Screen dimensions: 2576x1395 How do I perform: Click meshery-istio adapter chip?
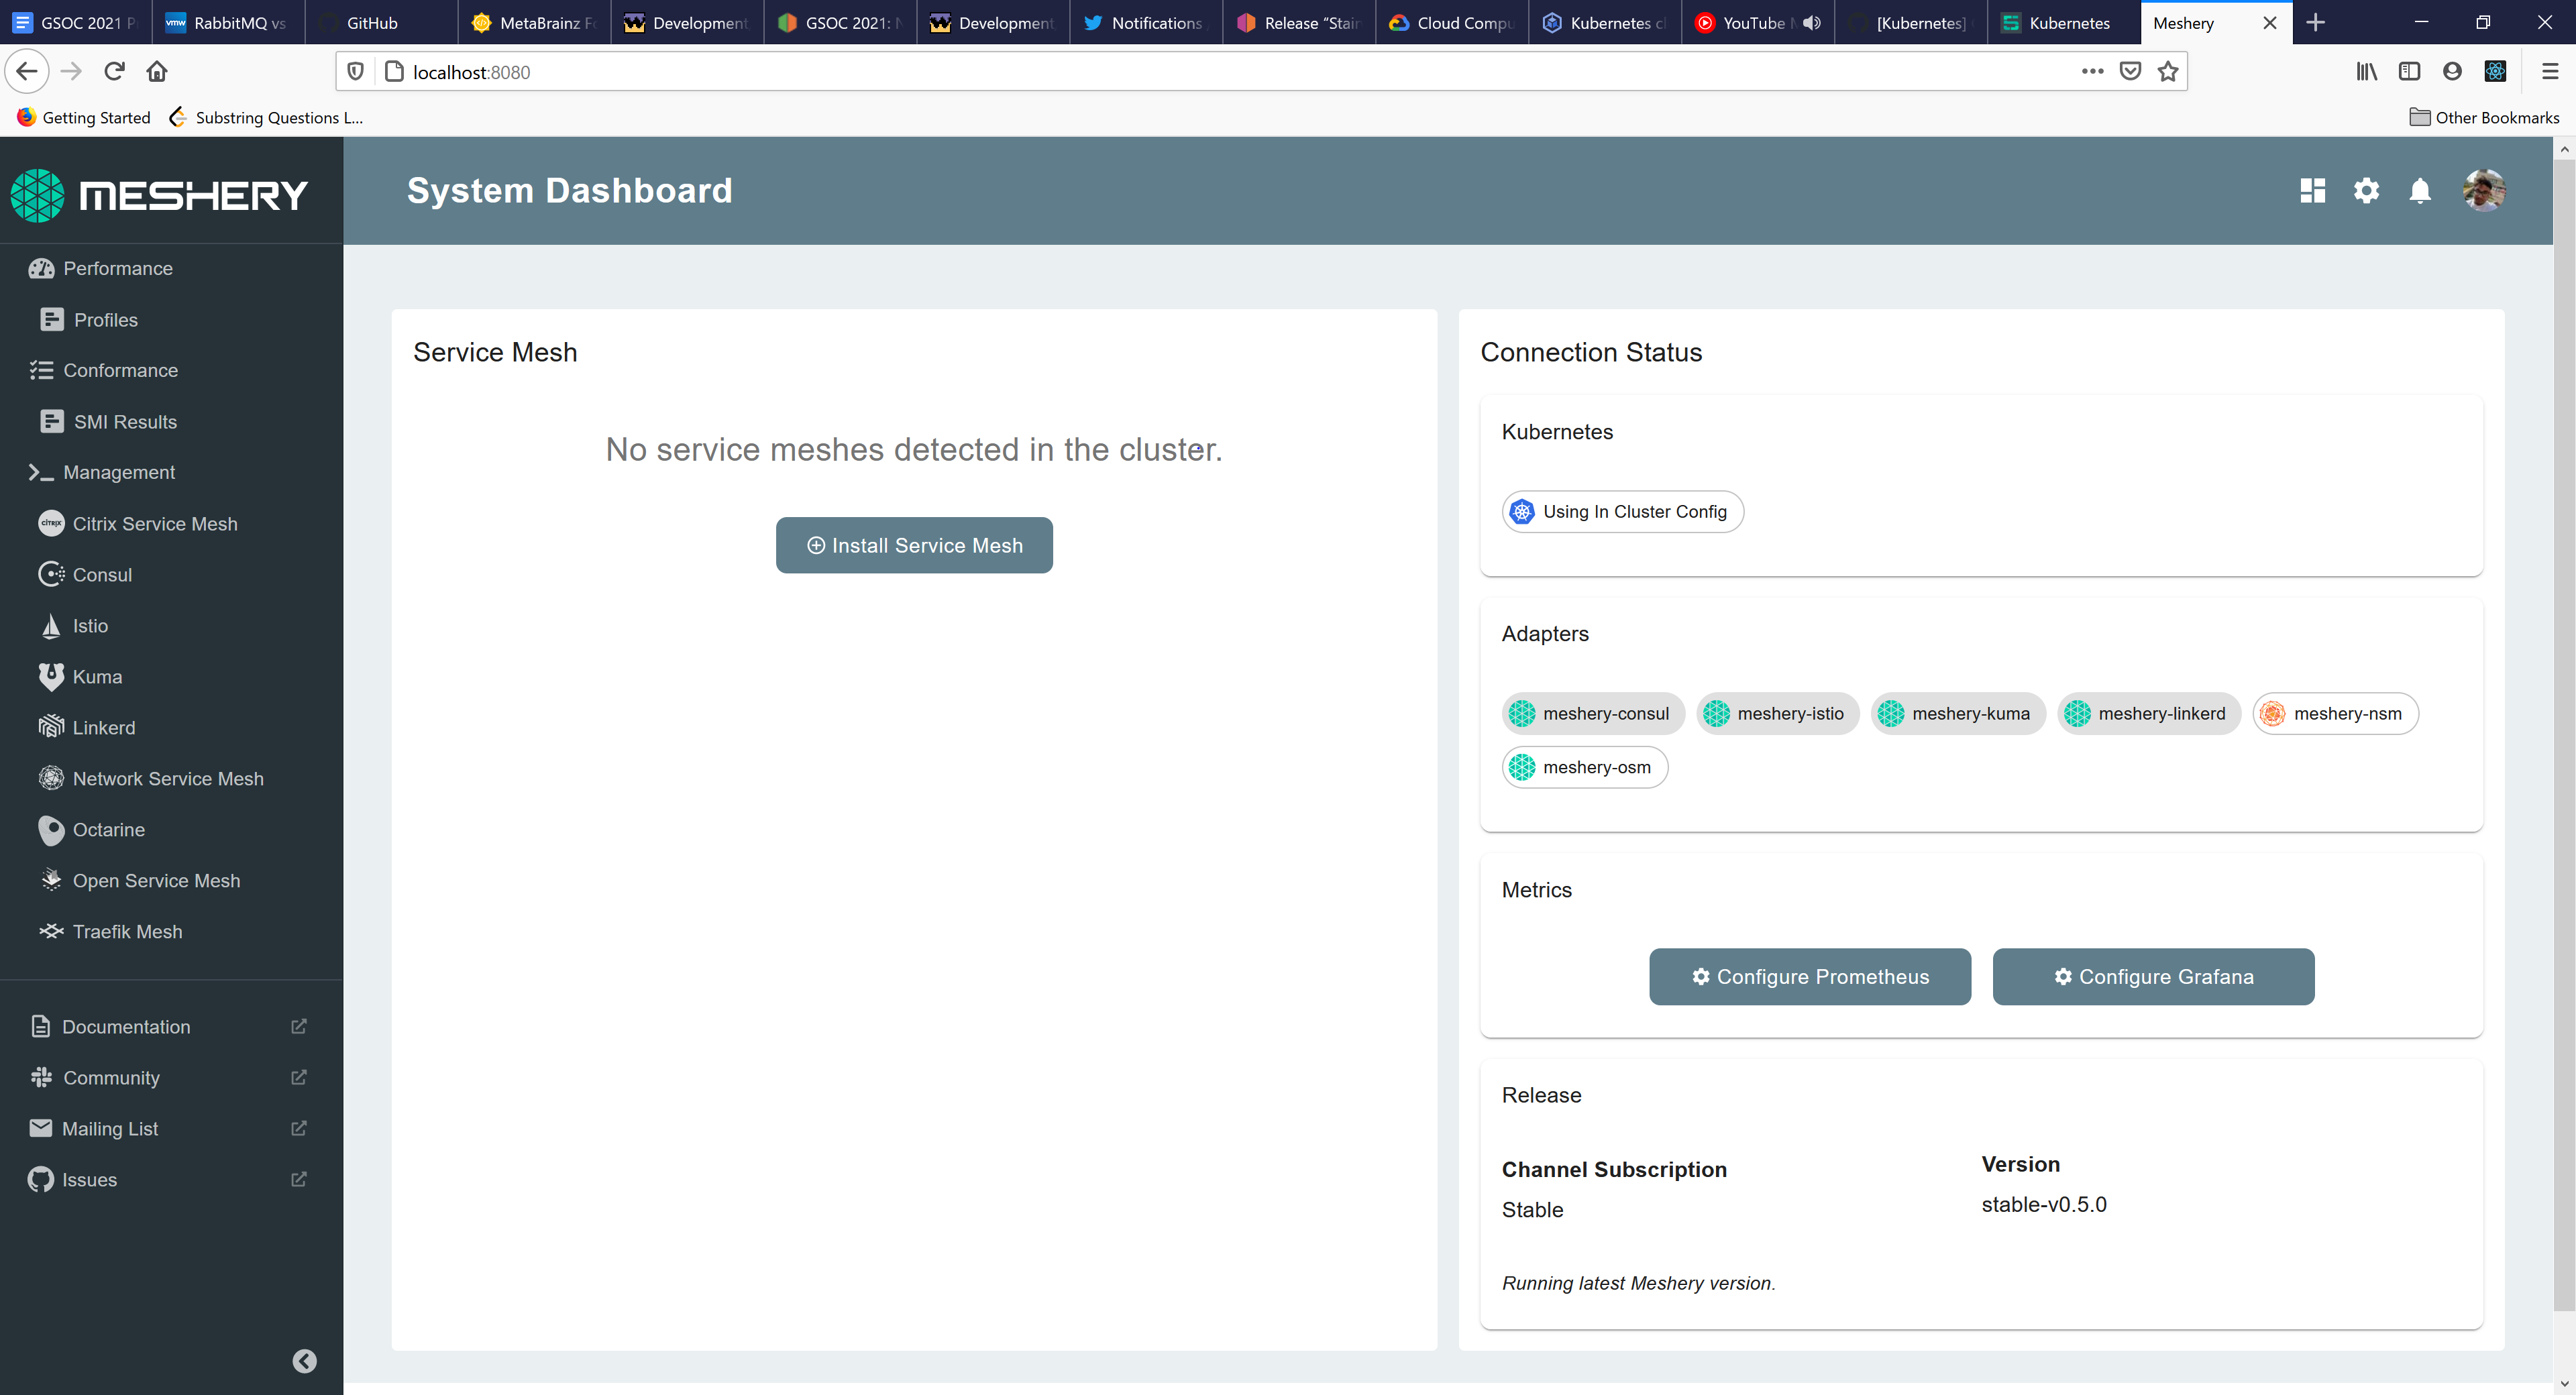1777,713
